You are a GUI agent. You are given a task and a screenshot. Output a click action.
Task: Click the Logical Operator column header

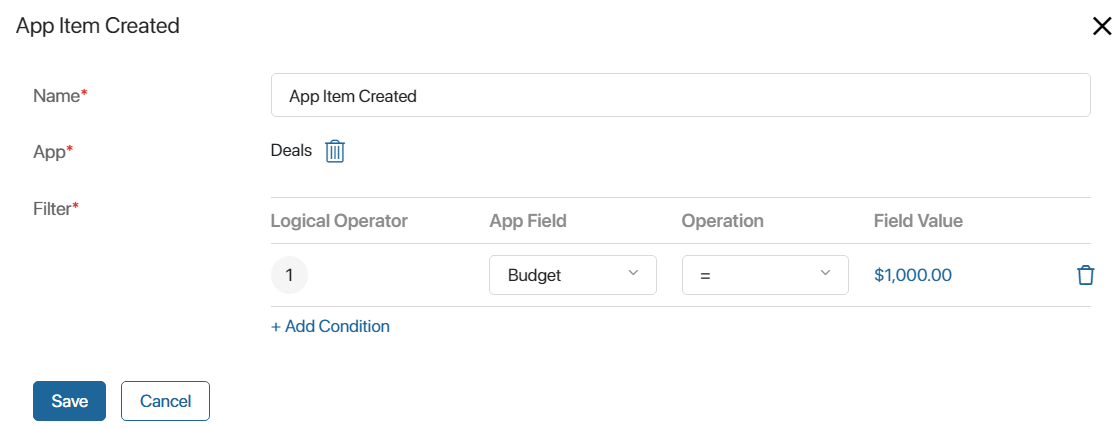click(x=339, y=221)
